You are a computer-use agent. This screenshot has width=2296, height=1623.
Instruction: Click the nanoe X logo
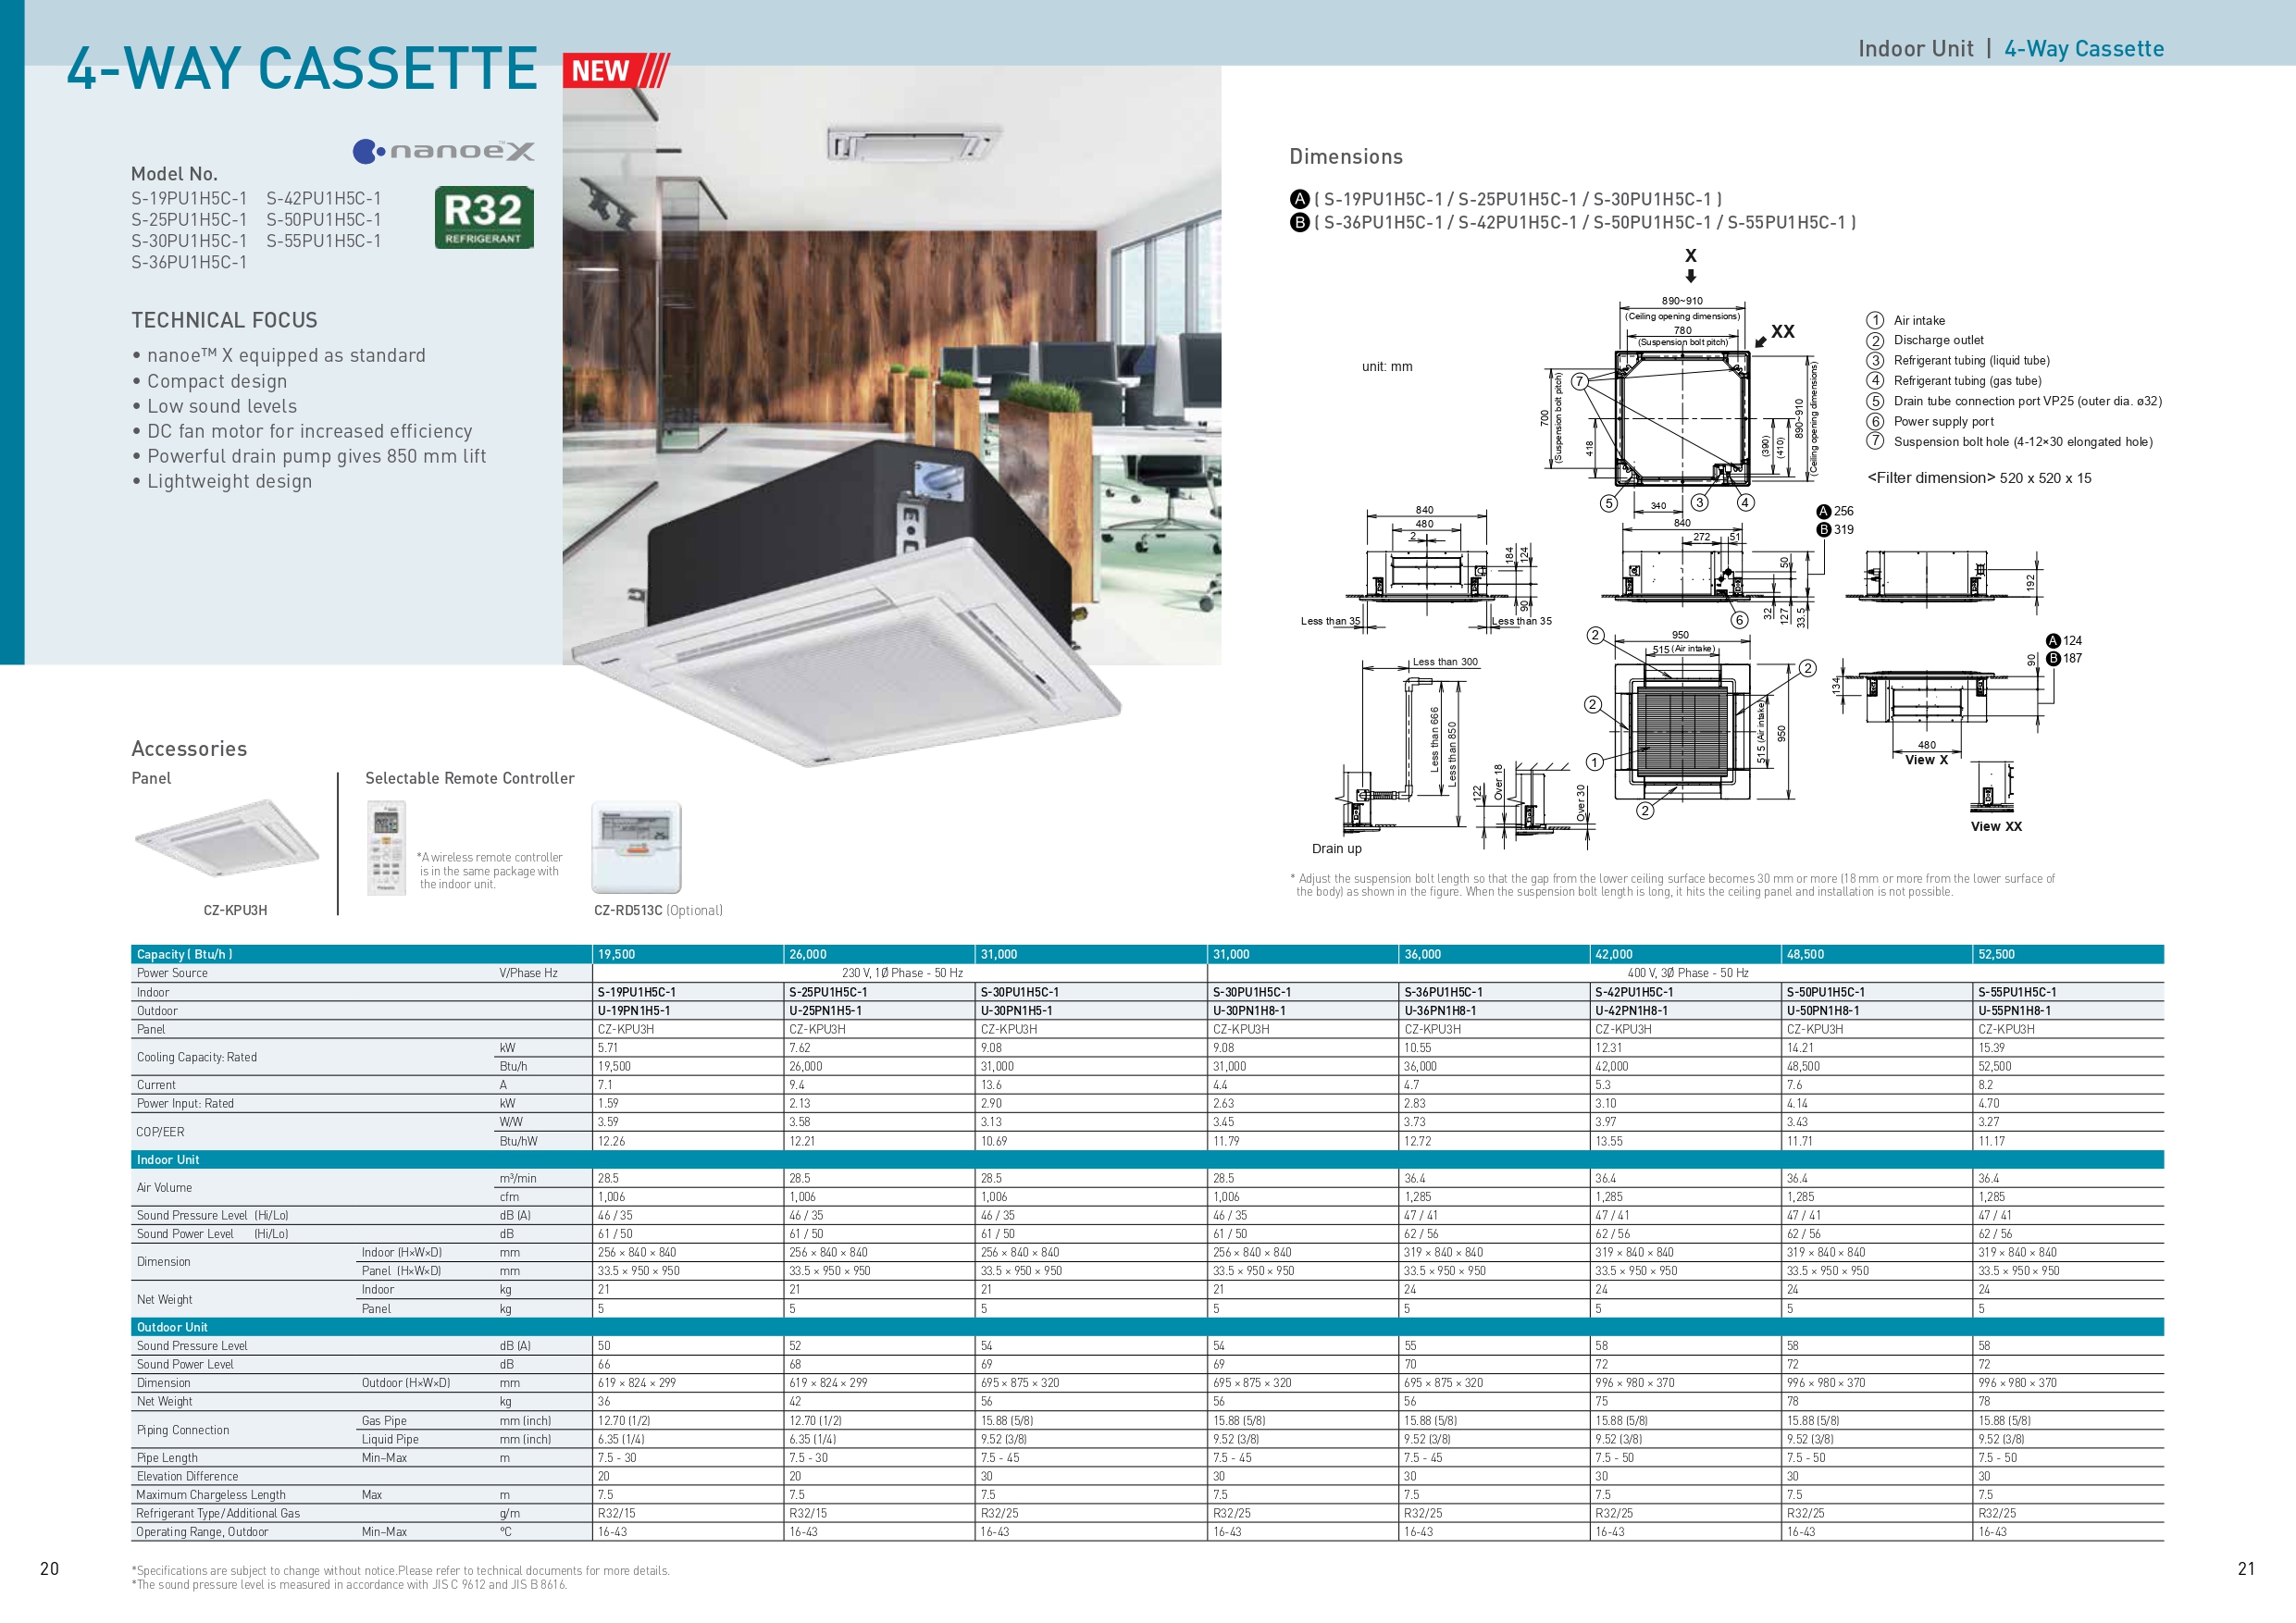point(444,151)
